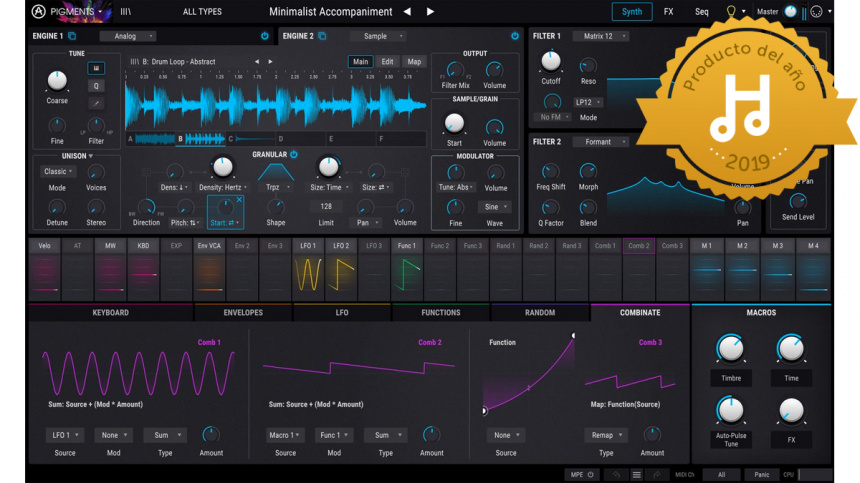Open the Arturia logo menu
The height and width of the screenshot is (483, 860).
pyautogui.click(x=38, y=11)
